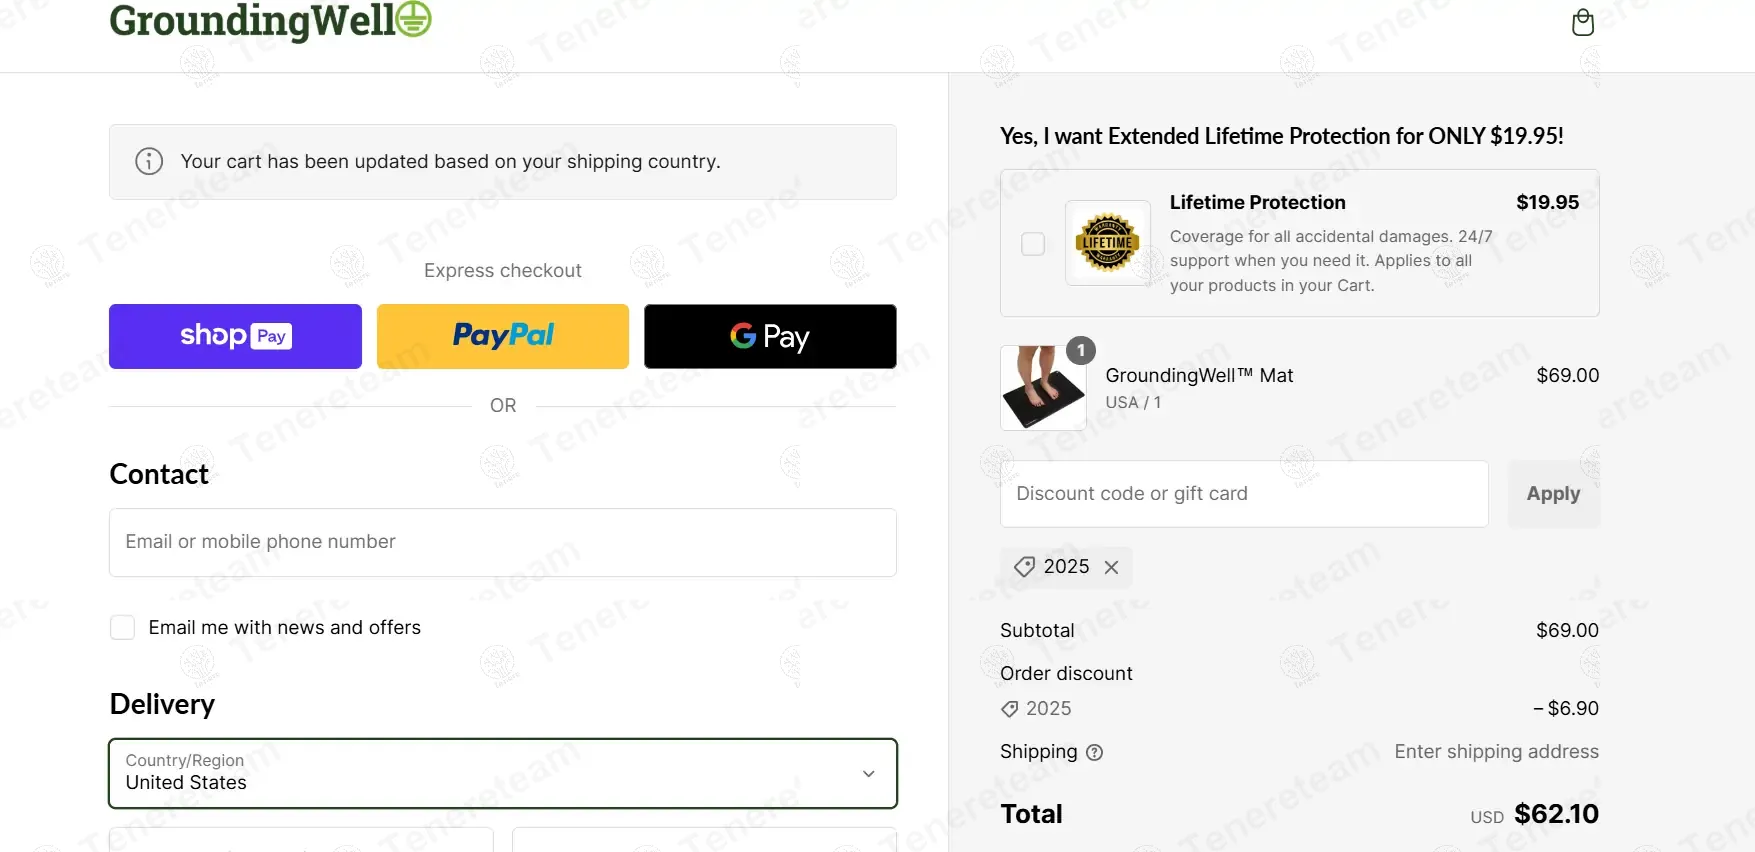The width and height of the screenshot is (1755, 852).
Task: Click the quantity badge on the mat image
Action: 1080,350
